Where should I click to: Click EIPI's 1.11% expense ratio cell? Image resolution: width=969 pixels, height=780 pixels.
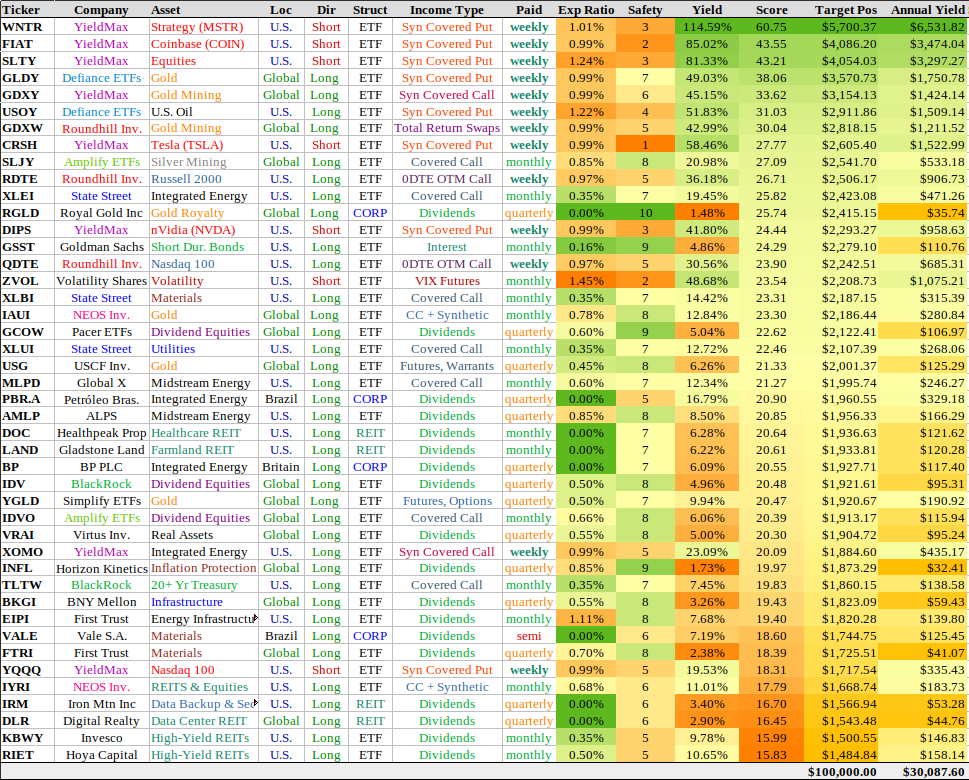pyautogui.click(x=586, y=619)
